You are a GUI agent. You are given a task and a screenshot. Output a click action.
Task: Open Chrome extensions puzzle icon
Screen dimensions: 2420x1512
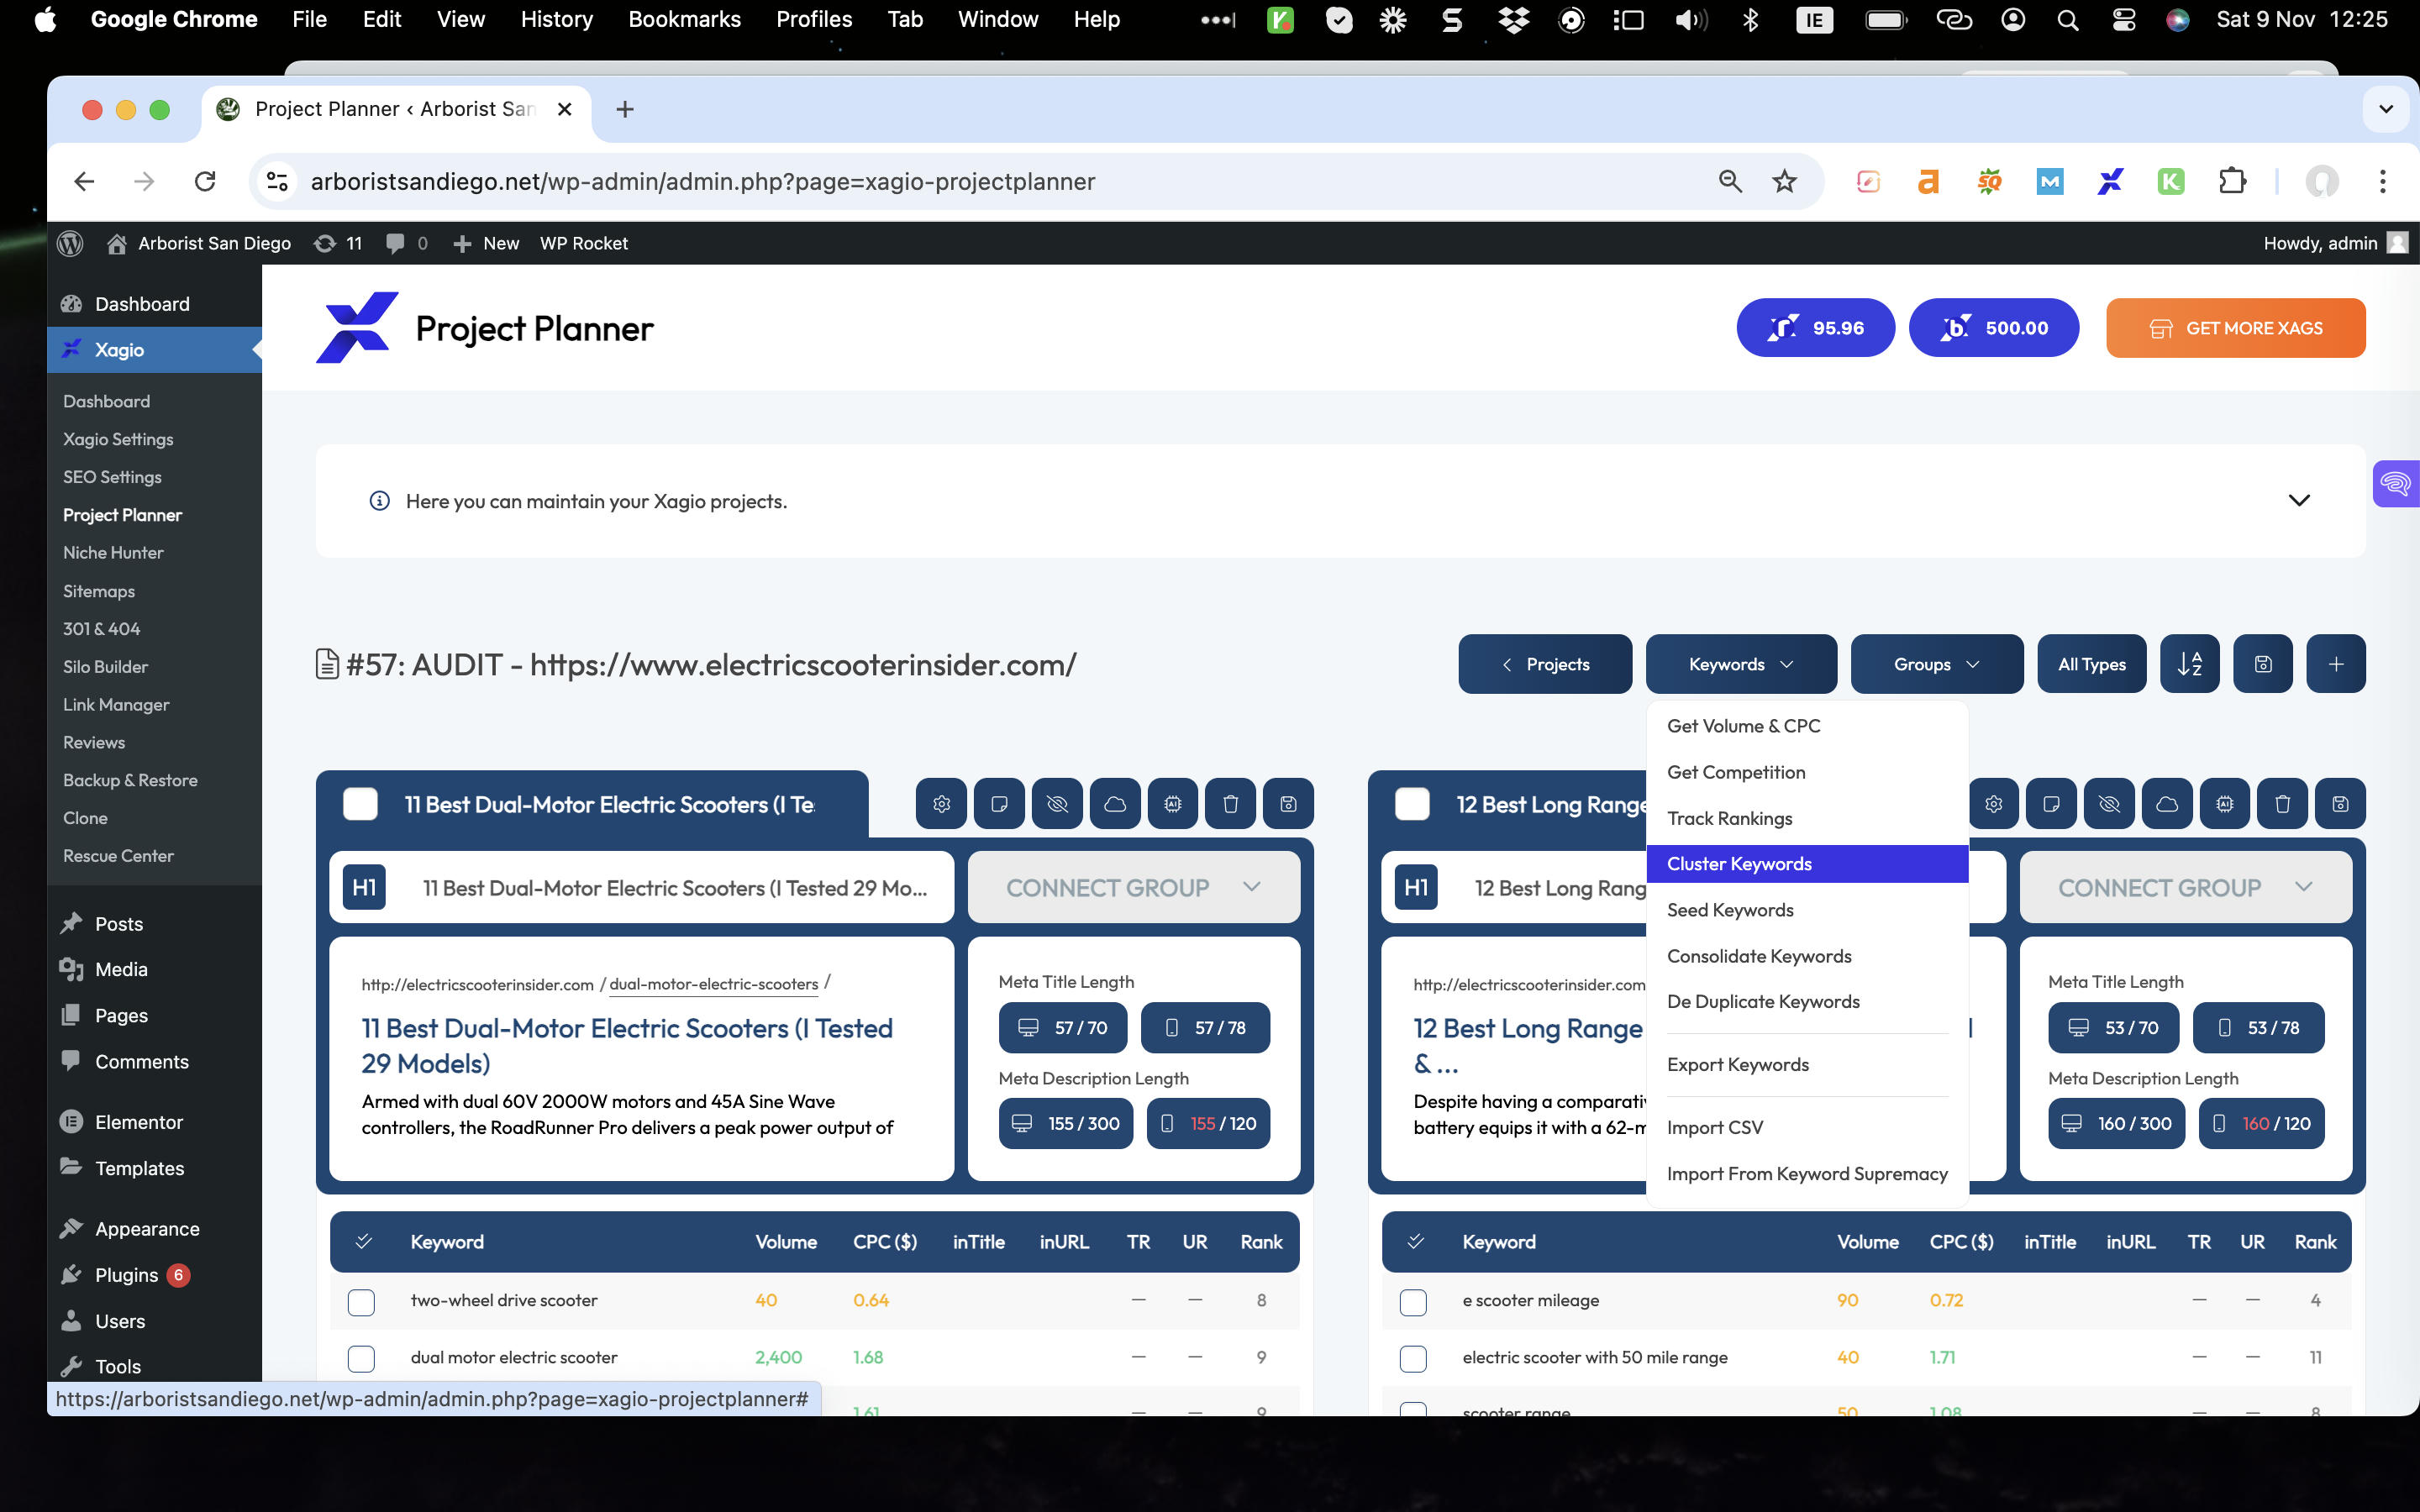2232,181
